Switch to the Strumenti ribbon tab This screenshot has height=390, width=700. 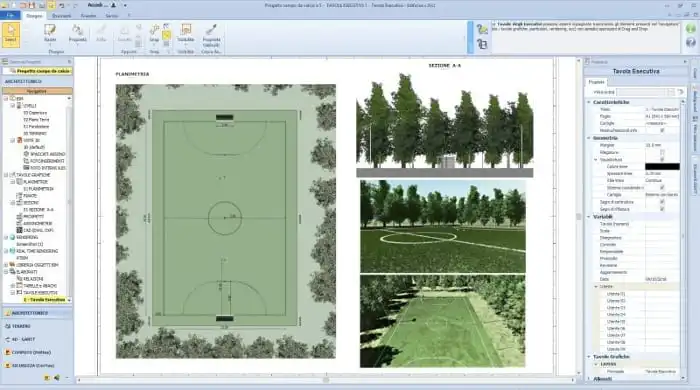pos(62,16)
